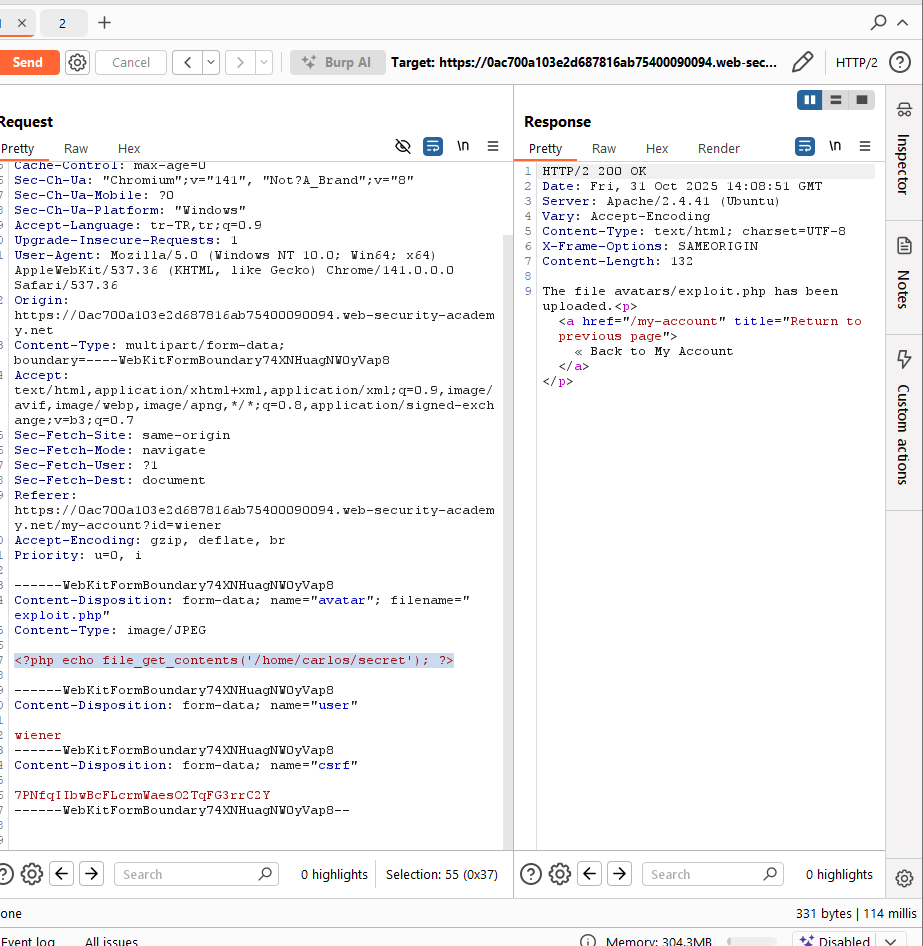Go to next request in history
The height and width of the screenshot is (946, 923).
point(240,62)
